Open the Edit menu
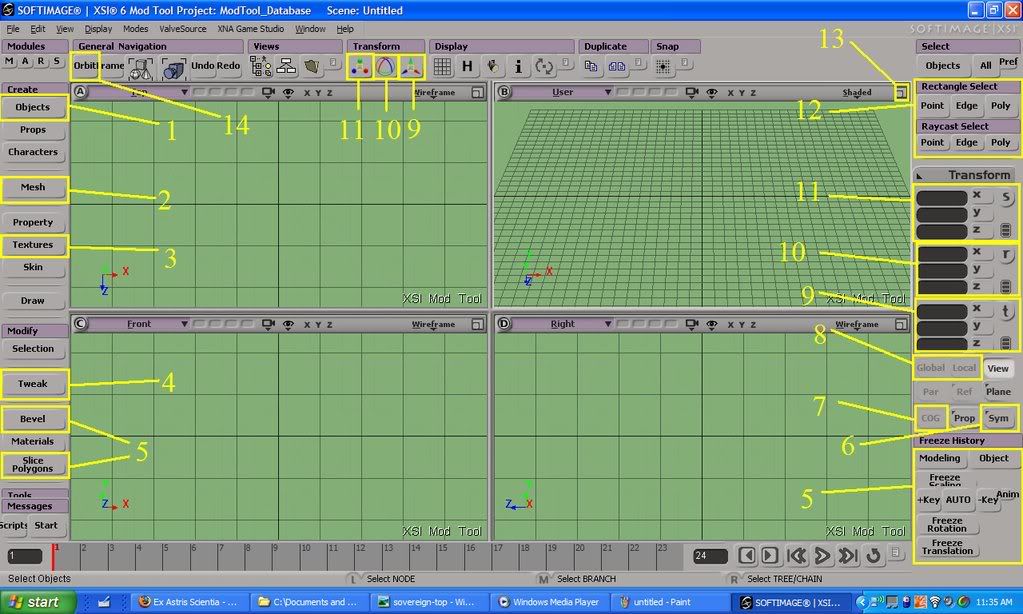The height and width of the screenshot is (614, 1023). pyautogui.click(x=38, y=29)
